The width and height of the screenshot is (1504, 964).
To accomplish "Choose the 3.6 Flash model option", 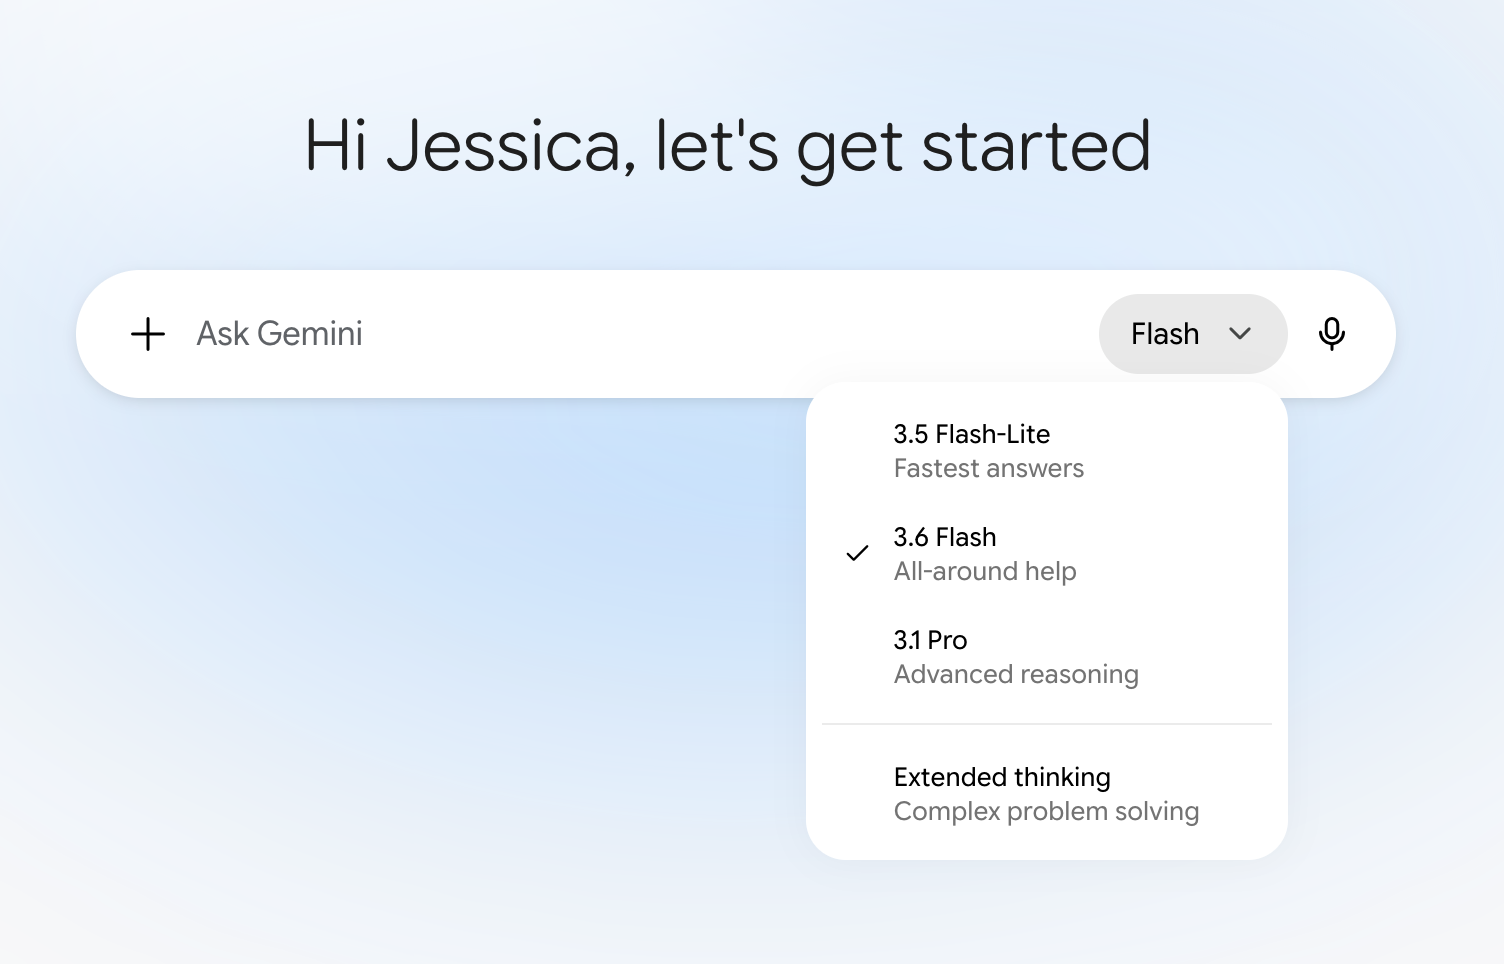I will tap(1046, 554).
